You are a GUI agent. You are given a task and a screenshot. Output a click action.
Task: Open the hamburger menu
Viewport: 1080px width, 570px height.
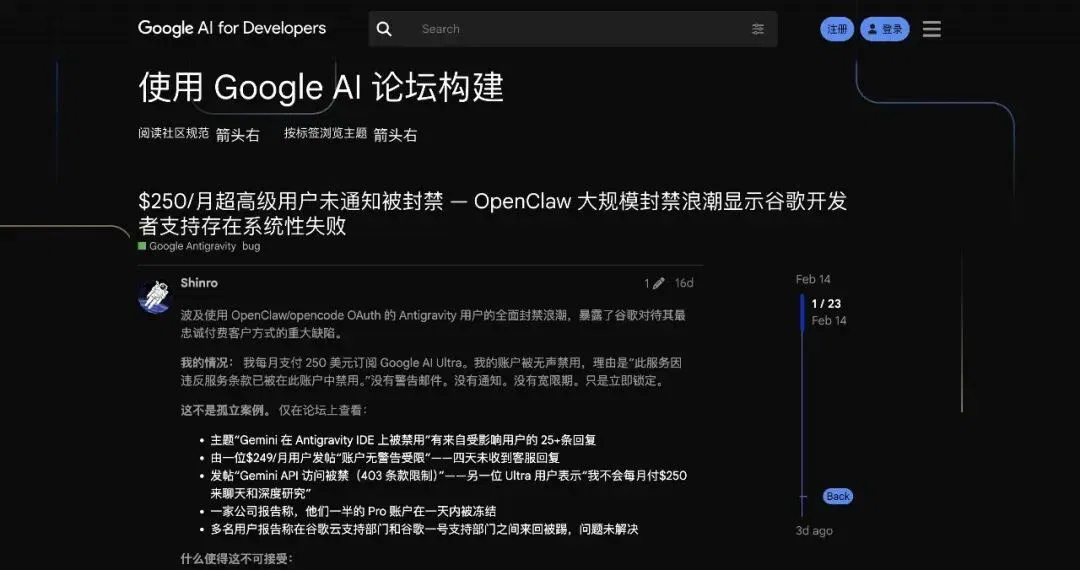931,29
